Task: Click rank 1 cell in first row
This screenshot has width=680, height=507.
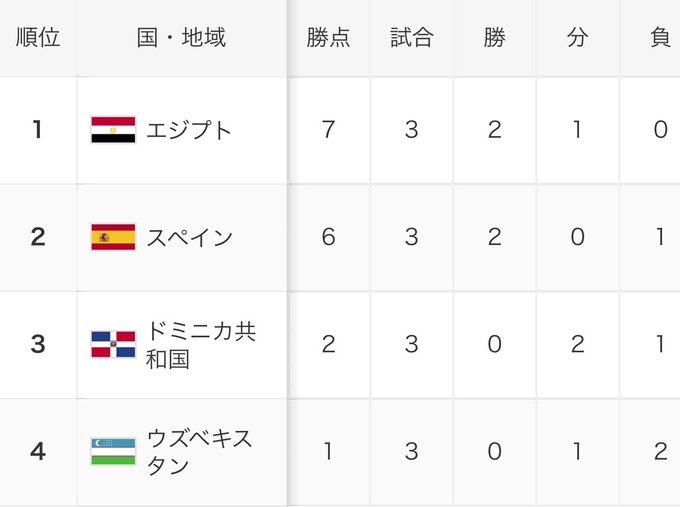Action: [38, 130]
